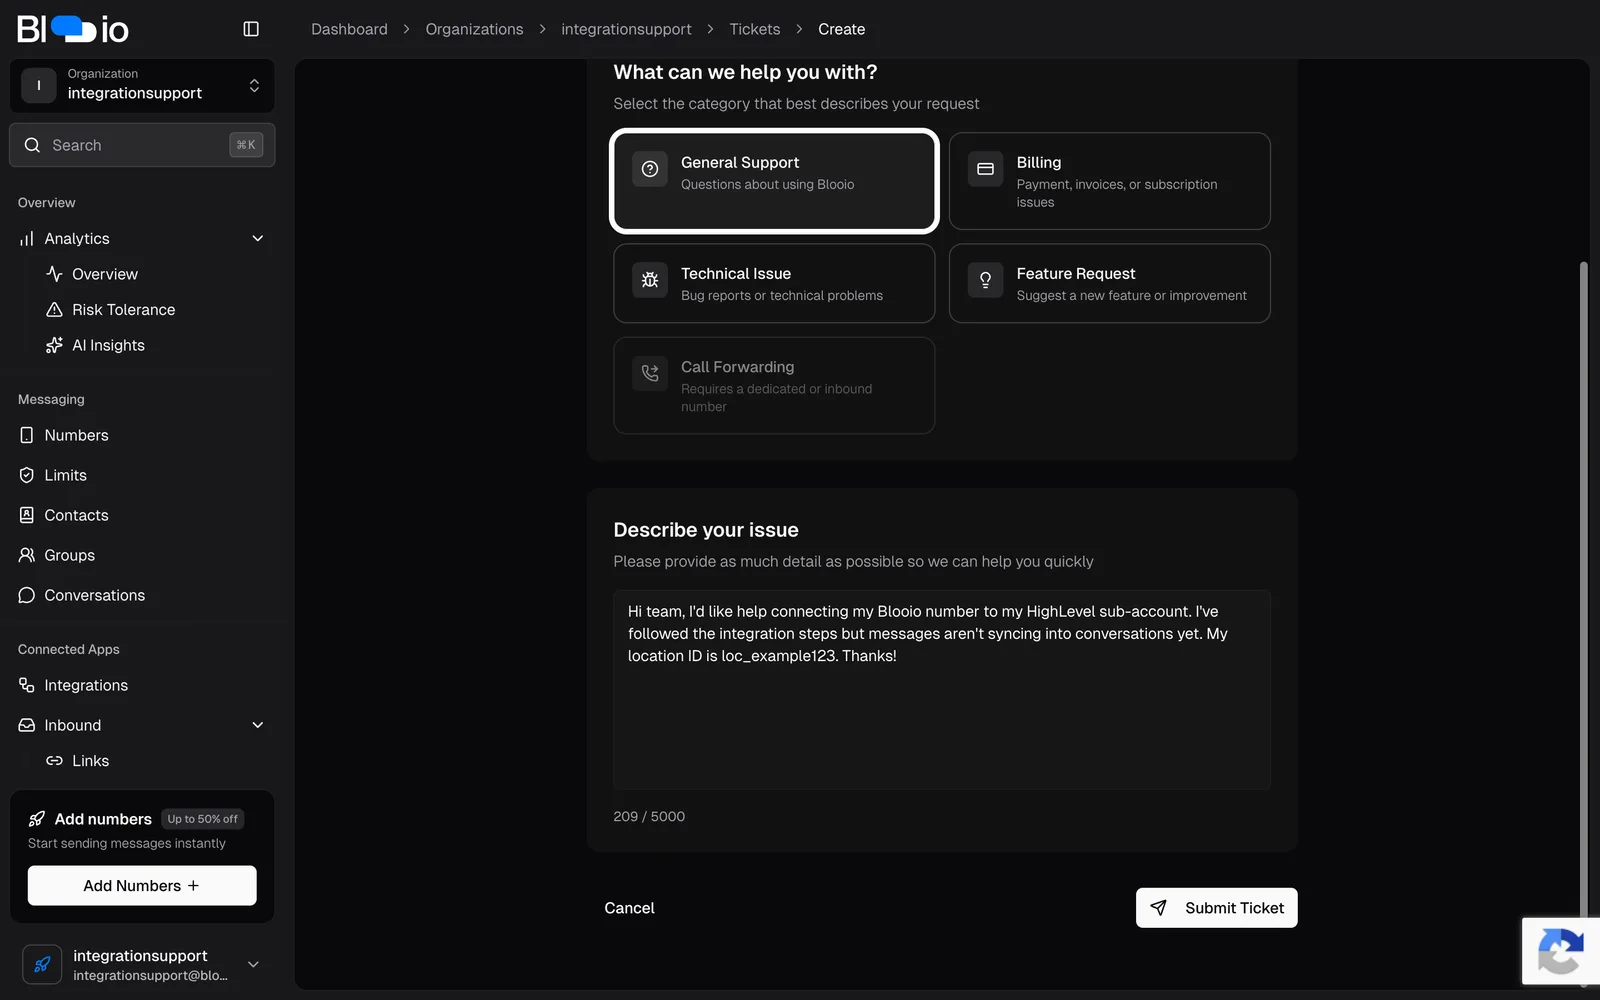Open the Integrations page

(86, 685)
